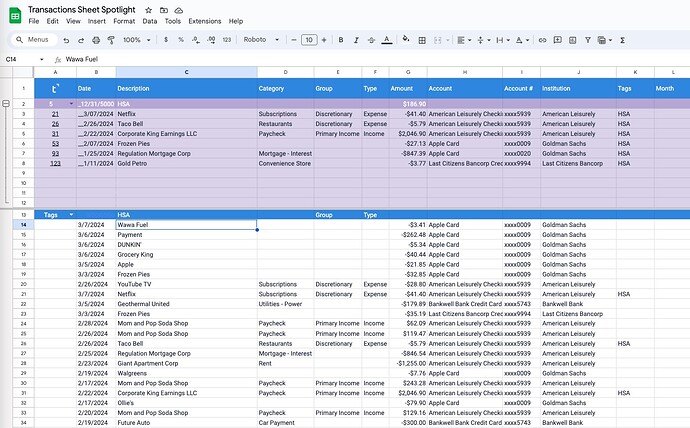690x428 pixels.
Task: Open the borders tool
Action: (422, 40)
